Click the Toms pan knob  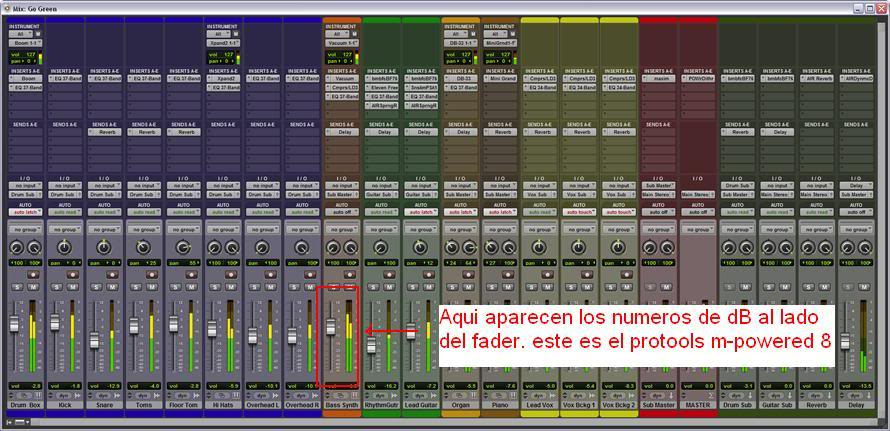pyautogui.click(x=144, y=248)
